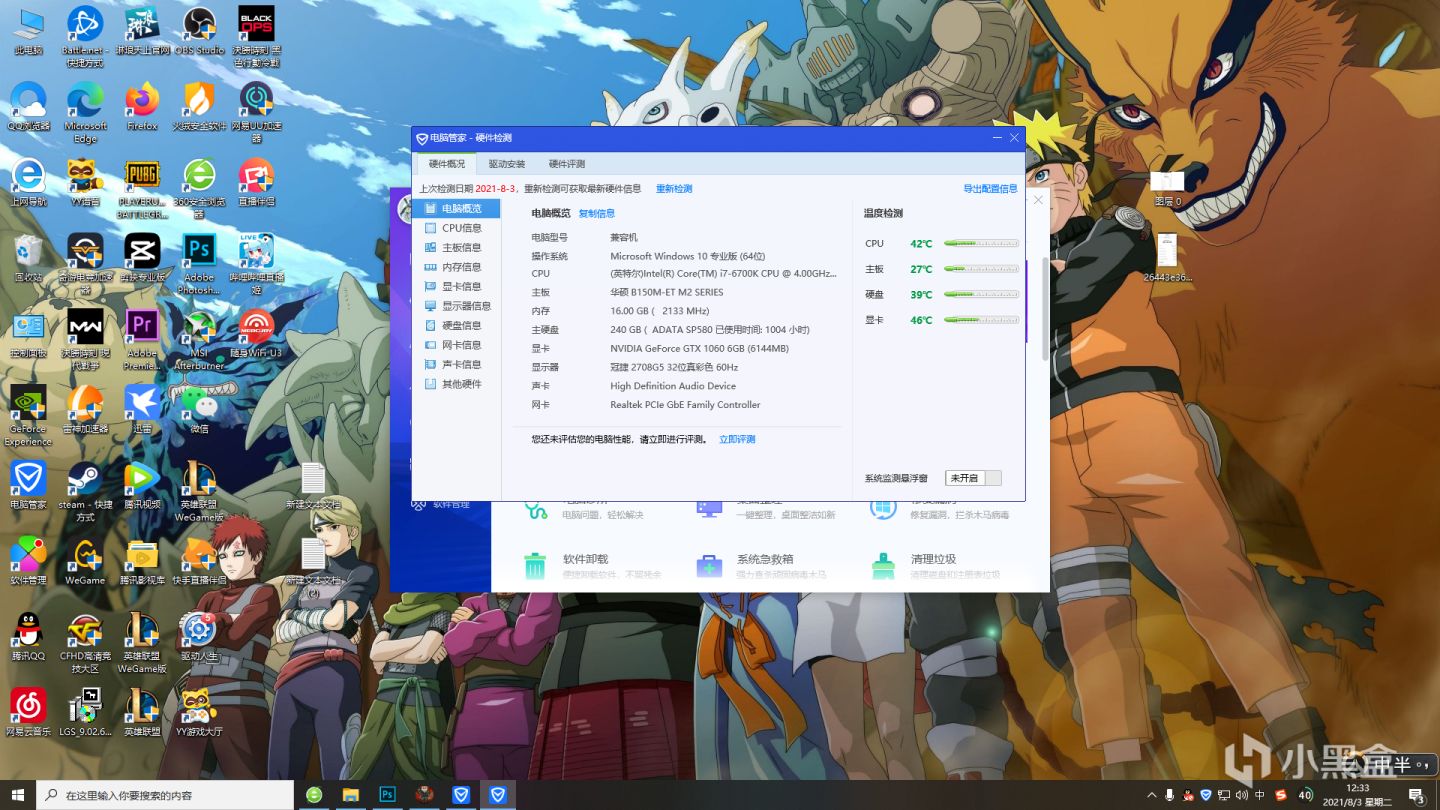This screenshot has height=810, width=1440.
Task: Select the Microsoft Edge desktop icon
Action: (85, 113)
